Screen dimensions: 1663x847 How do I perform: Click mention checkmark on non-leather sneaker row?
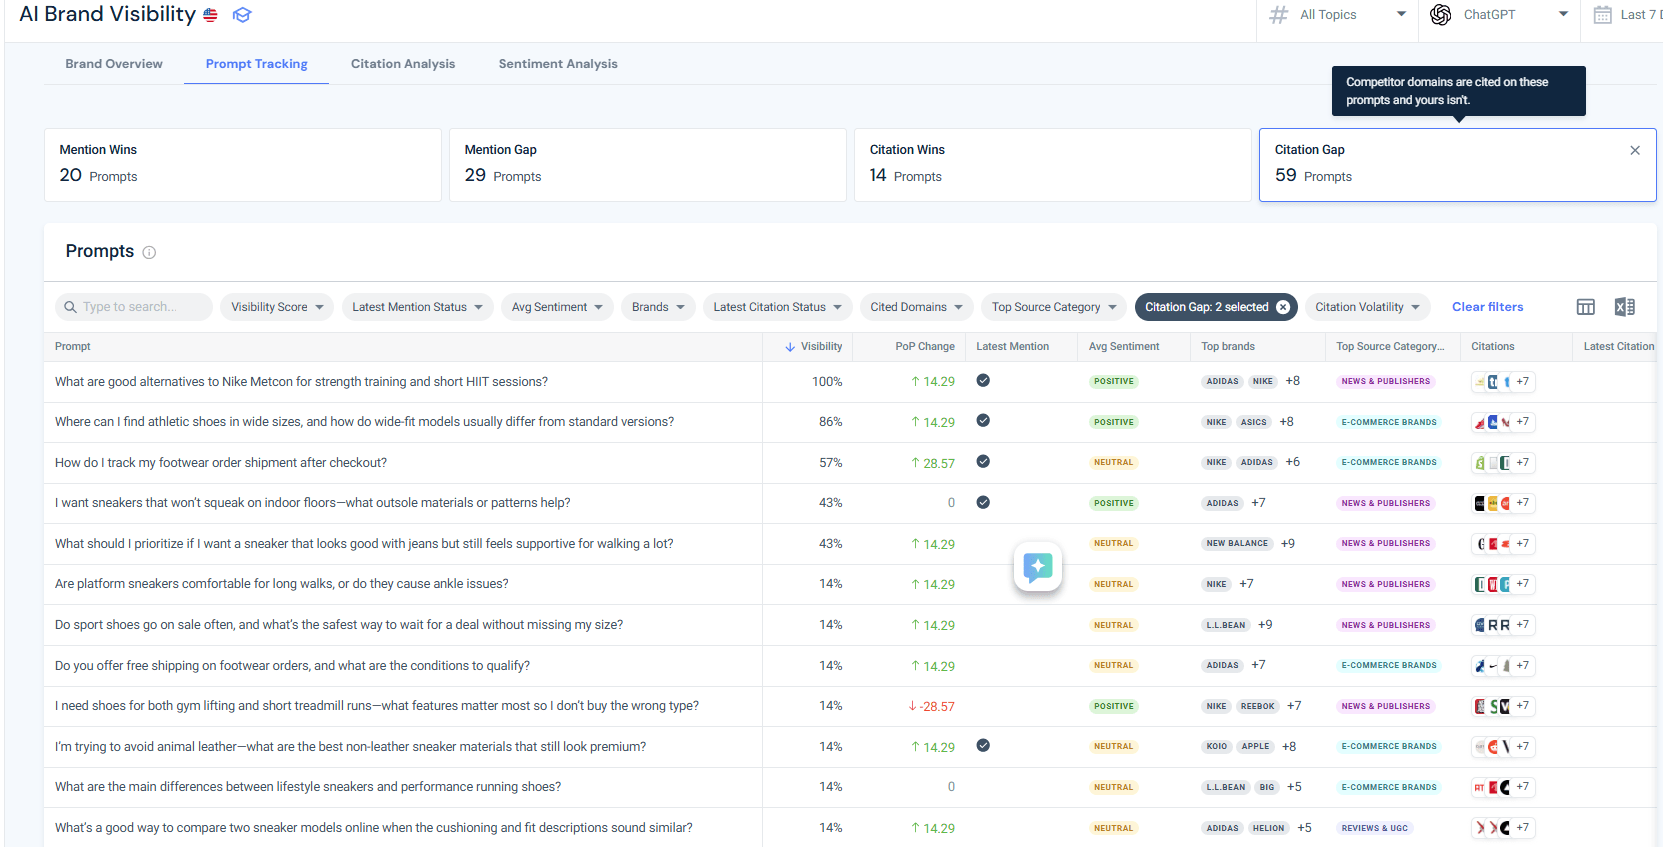[x=983, y=745]
